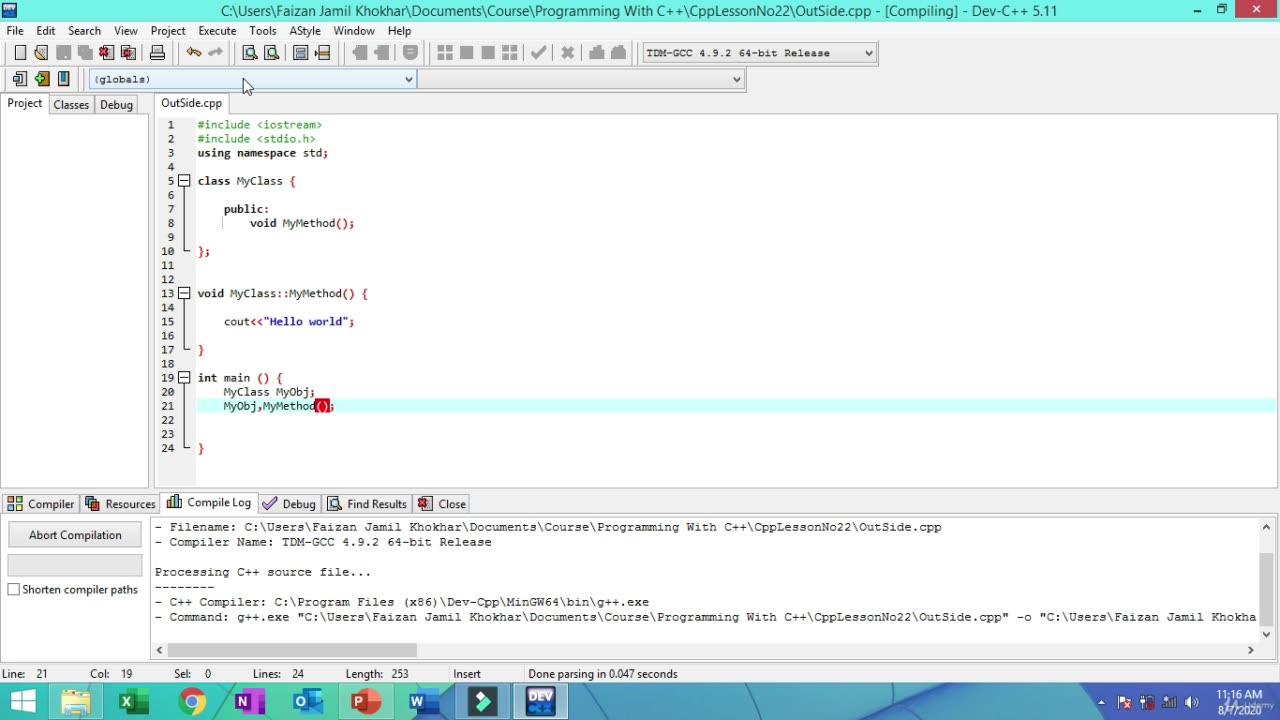Click the compile log scroll right arrow
The width and height of the screenshot is (1280, 720).
coord(1250,650)
